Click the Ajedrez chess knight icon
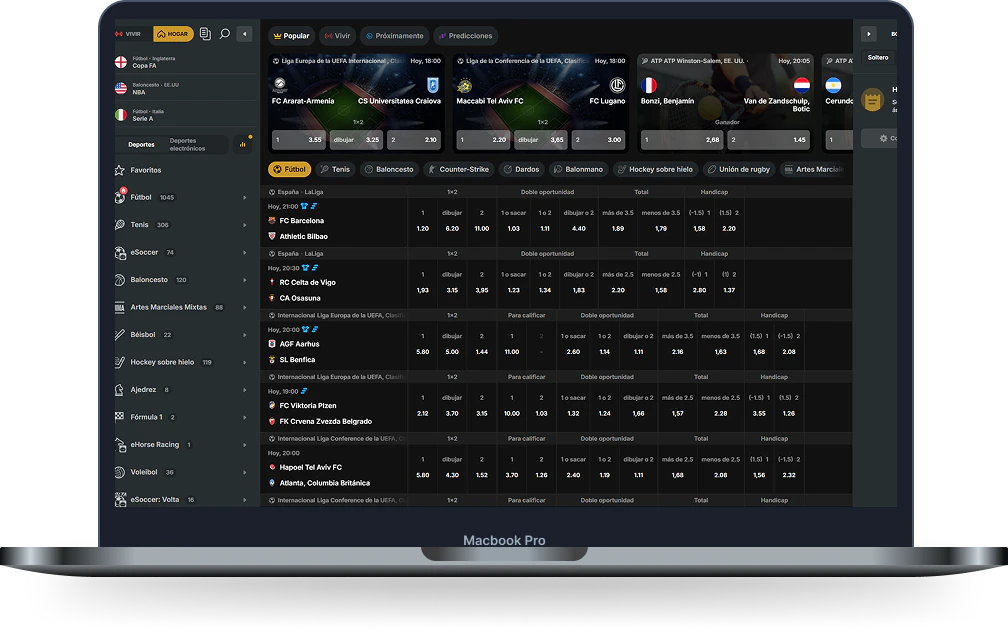The height and width of the screenshot is (632, 1008). pos(120,390)
